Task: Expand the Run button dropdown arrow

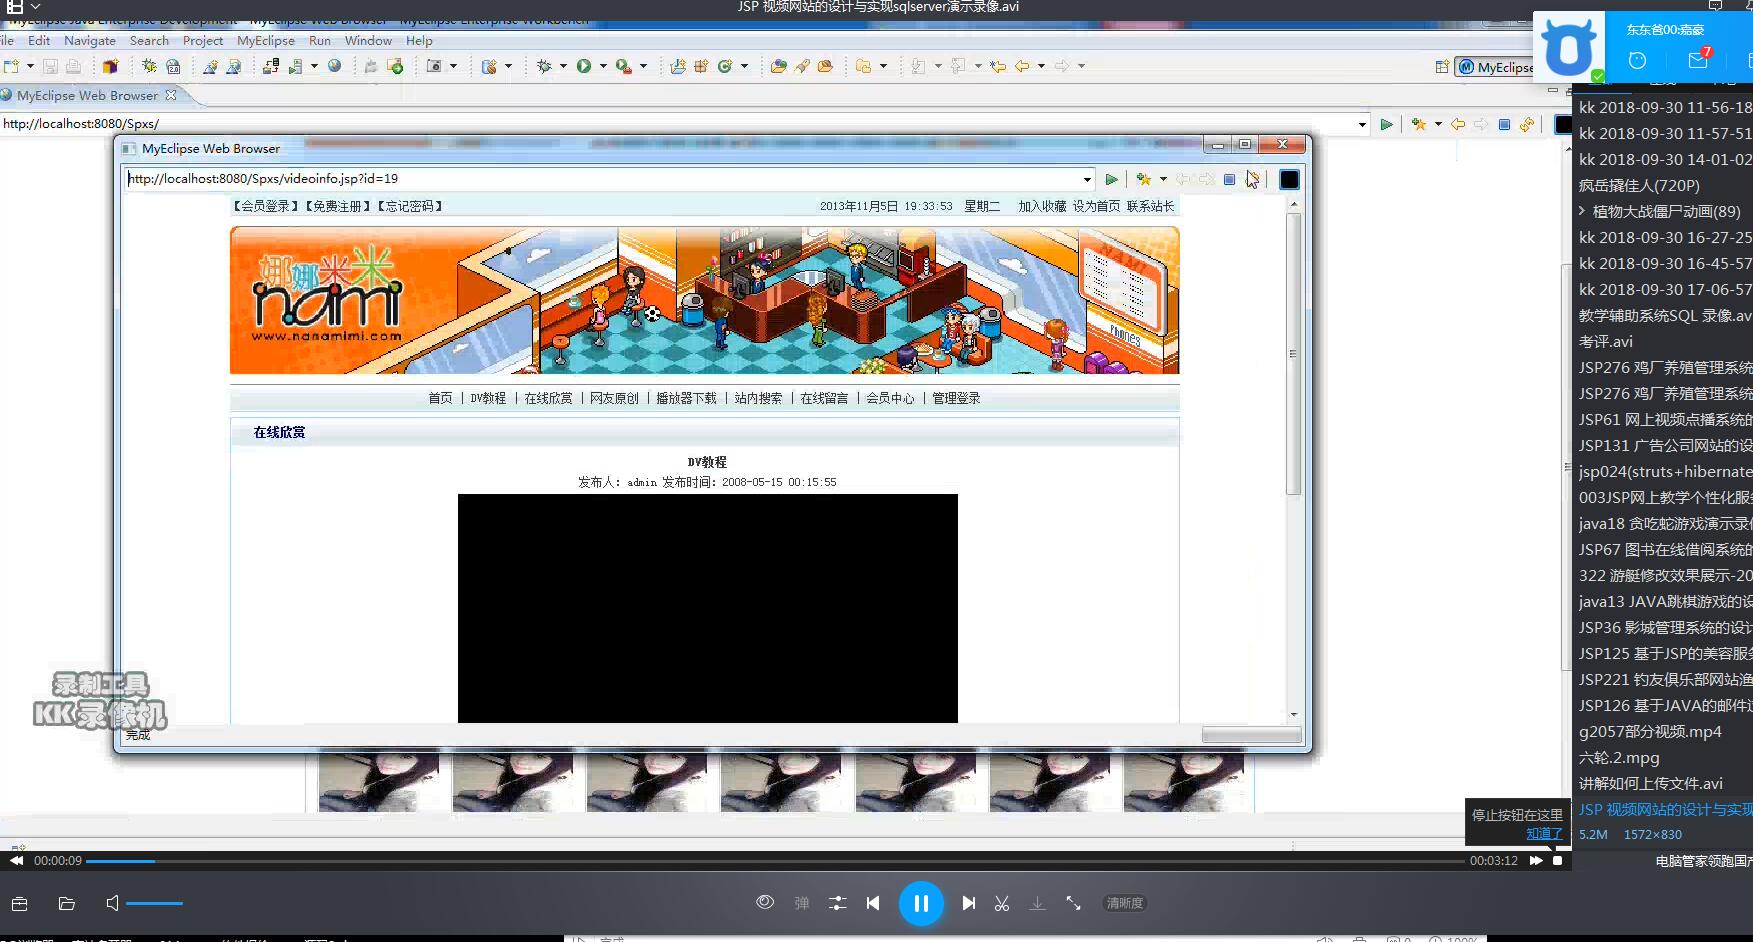Action: (603, 66)
